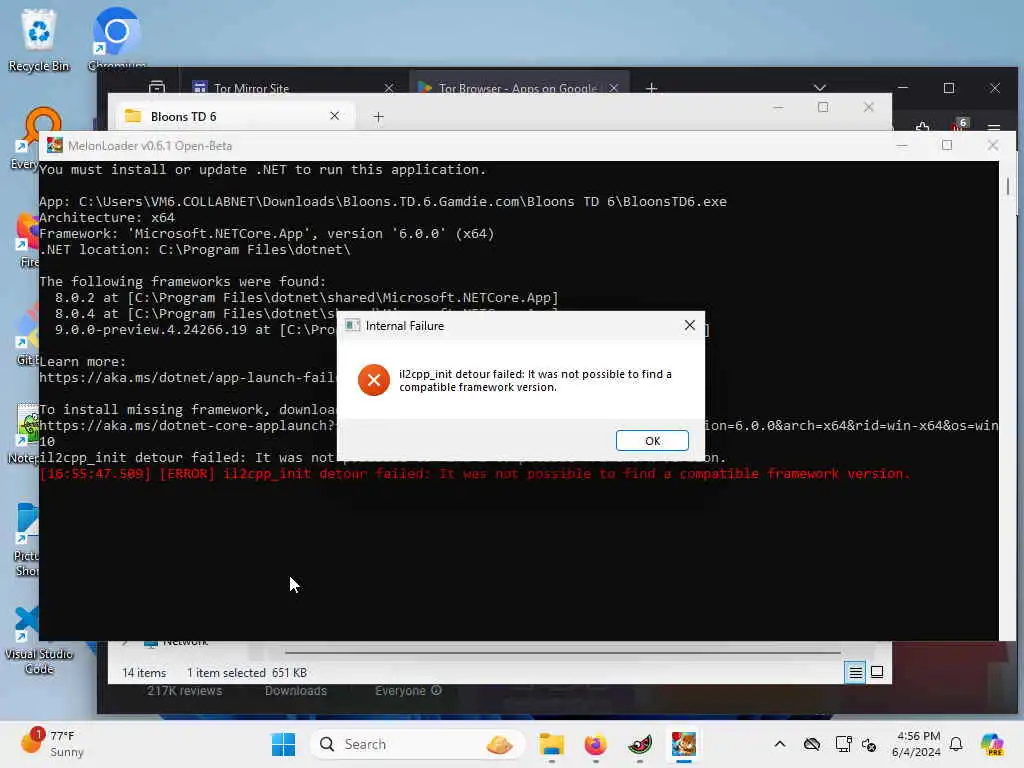Open File Explorer from the taskbar

[x=551, y=744]
